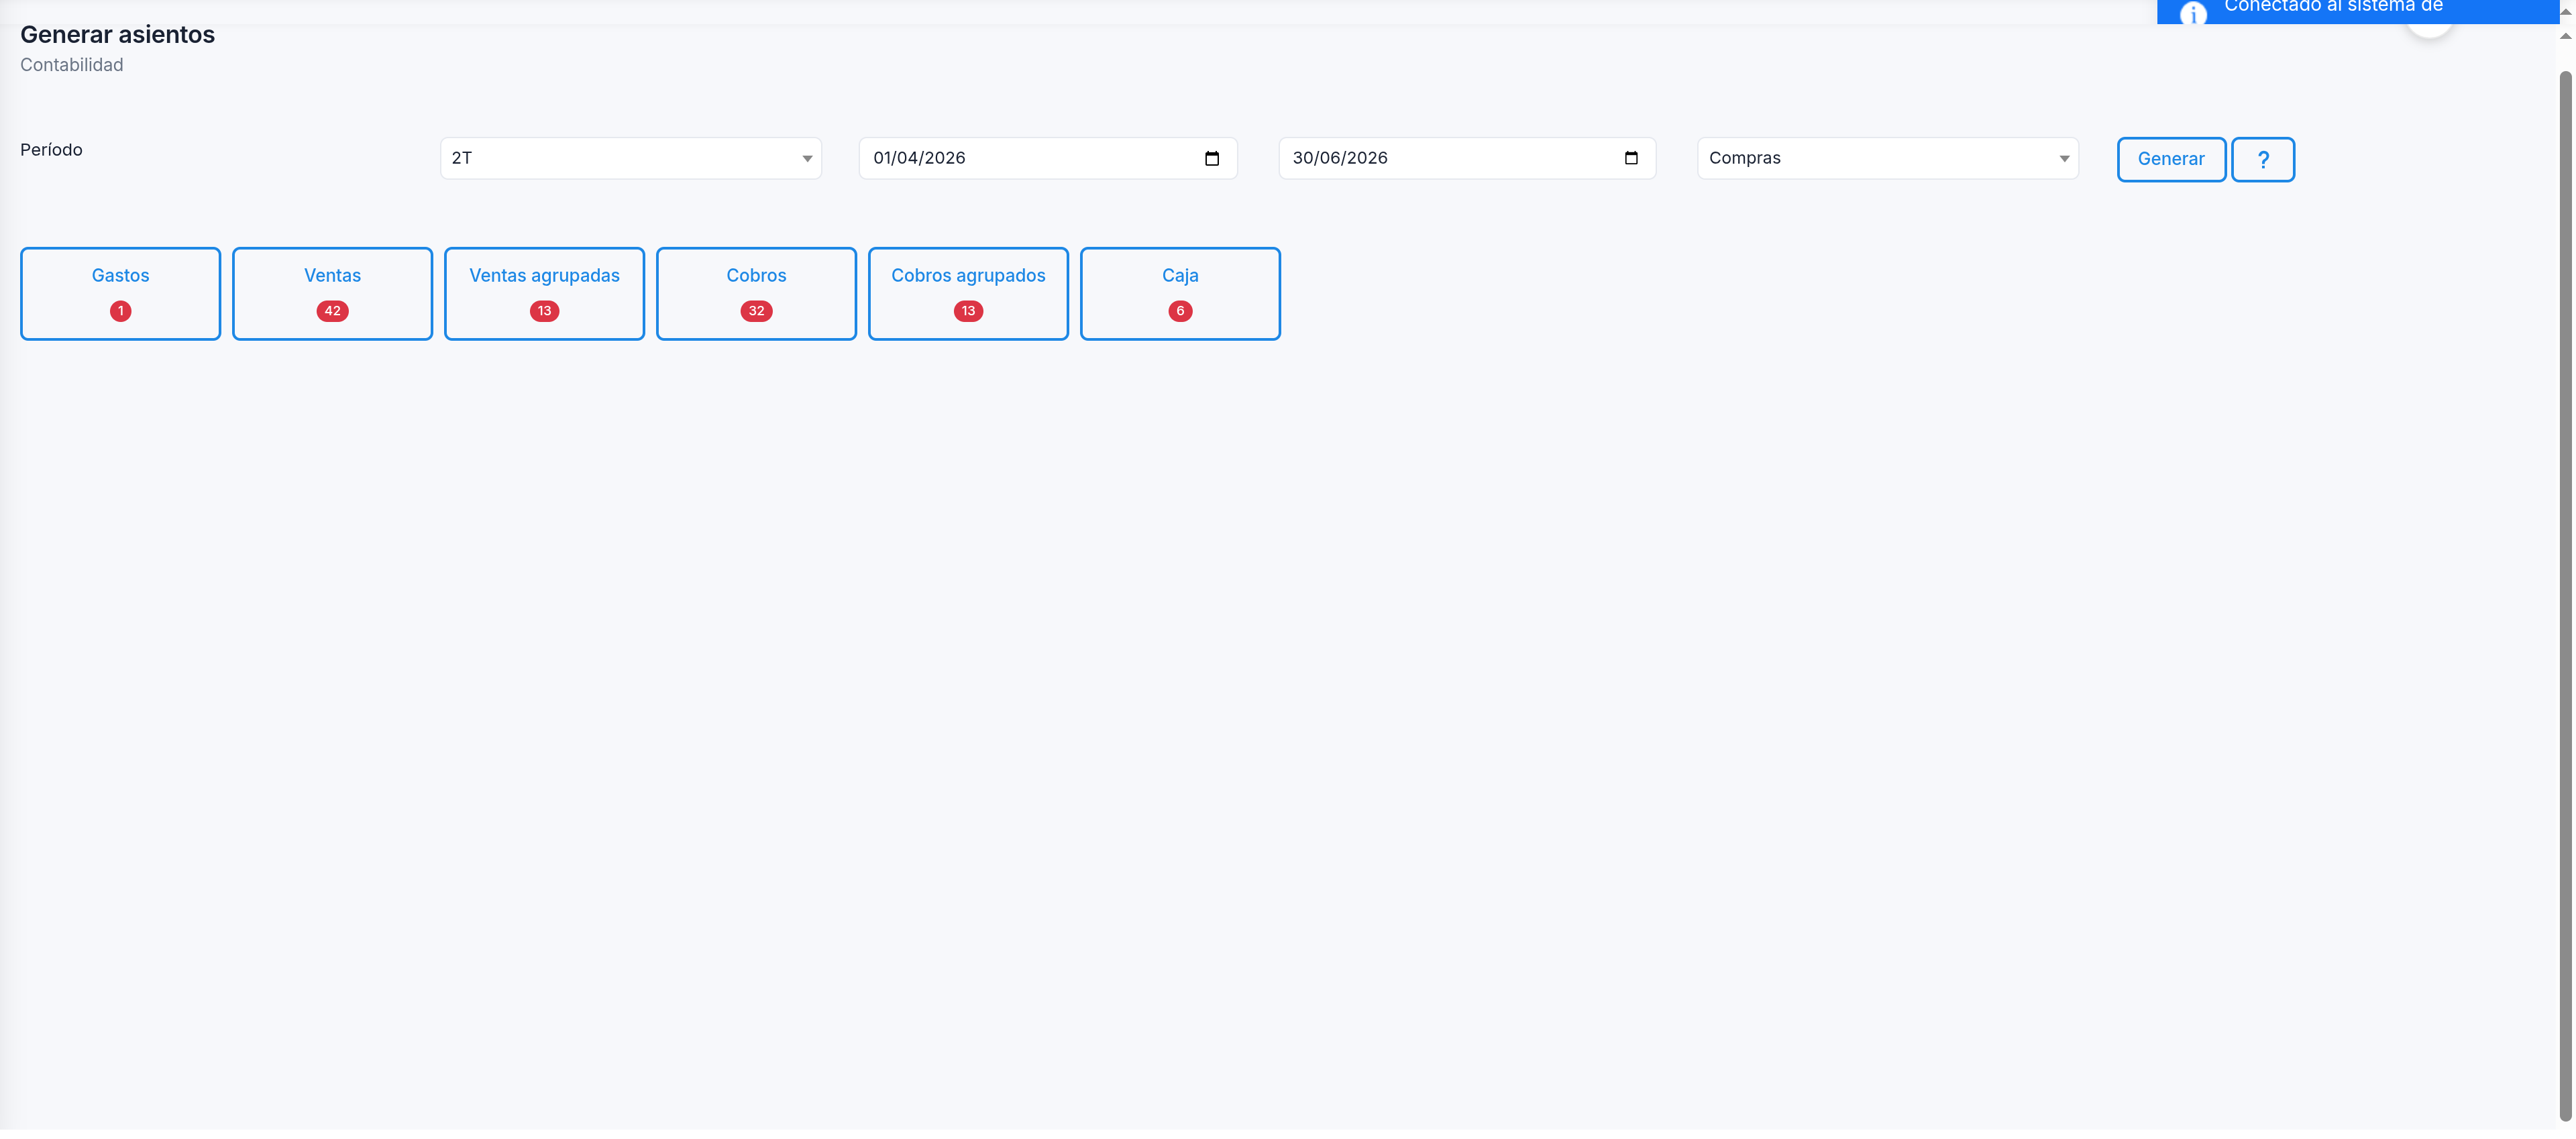This screenshot has height=1139, width=2576.
Task: Click the badge 13 under Cobros agrupados
Action: point(968,311)
